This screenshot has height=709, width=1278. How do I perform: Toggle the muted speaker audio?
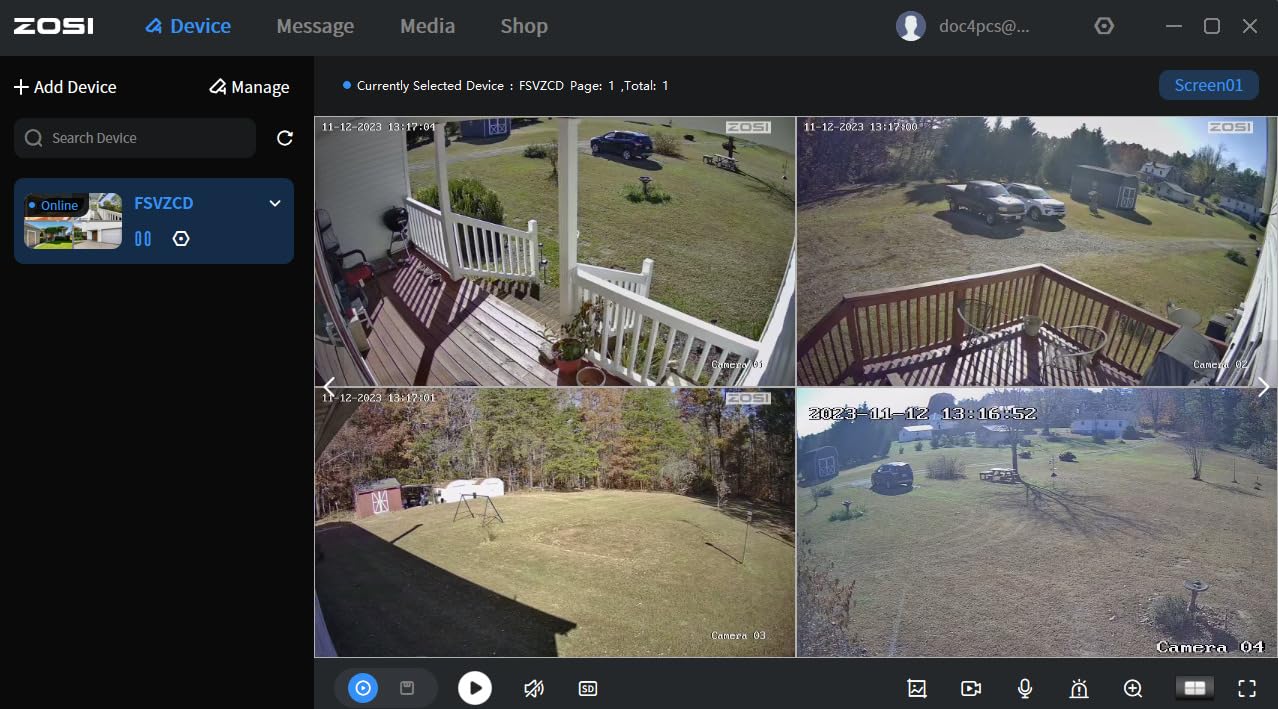[x=534, y=688]
